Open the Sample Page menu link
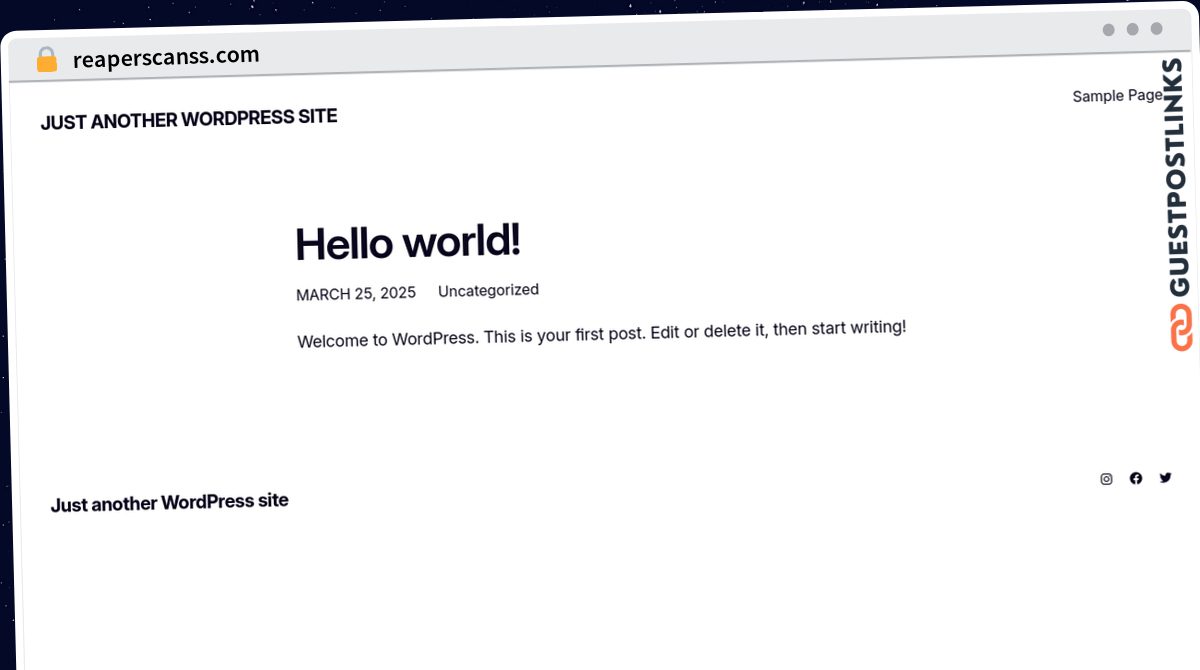 point(1117,96)
